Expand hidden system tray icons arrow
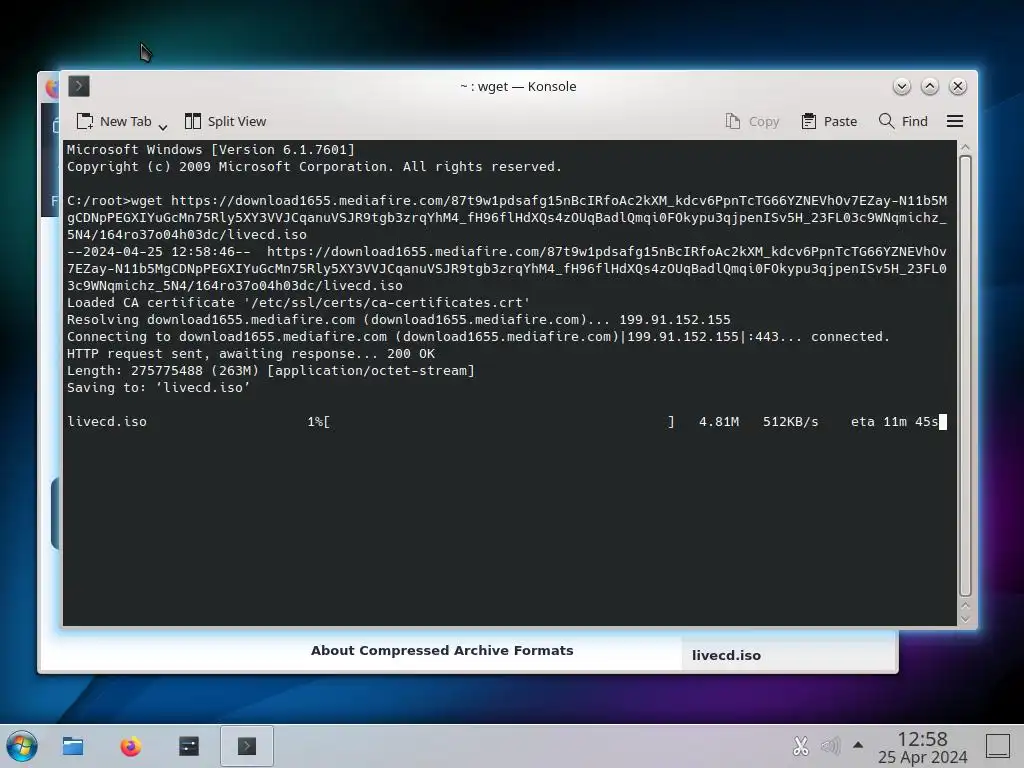Image resolution: width=1024 pixels, height=768 pixels. tap(858, 744)
